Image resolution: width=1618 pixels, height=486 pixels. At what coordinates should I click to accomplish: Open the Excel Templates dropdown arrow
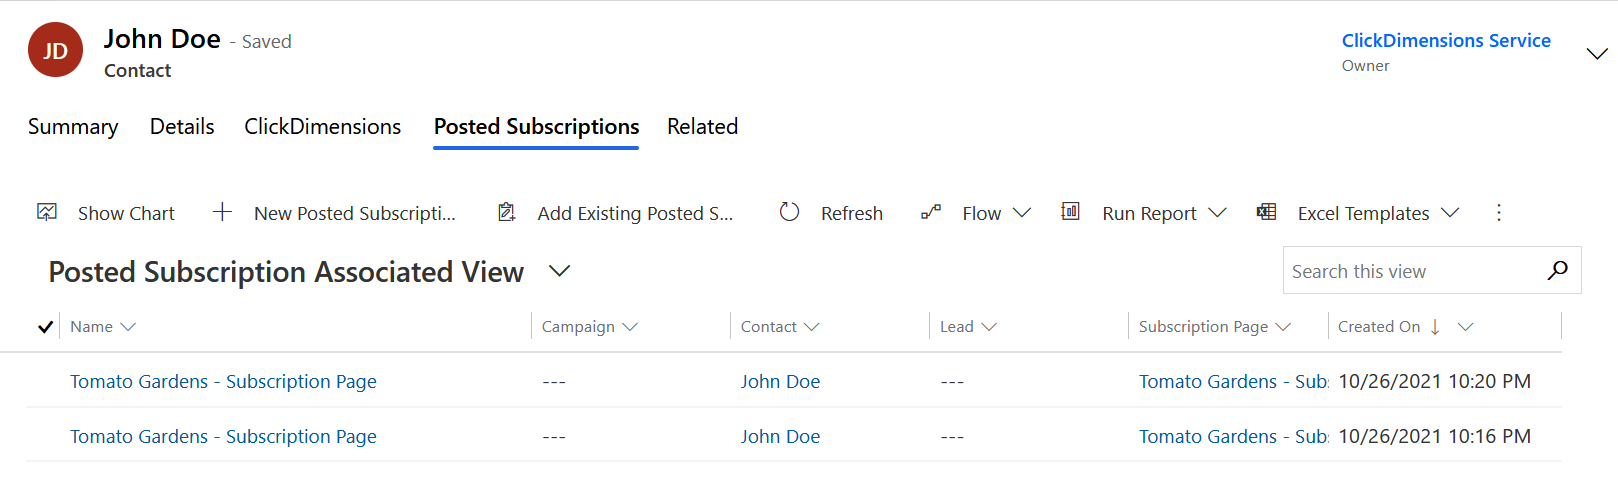coord(1450,213)
